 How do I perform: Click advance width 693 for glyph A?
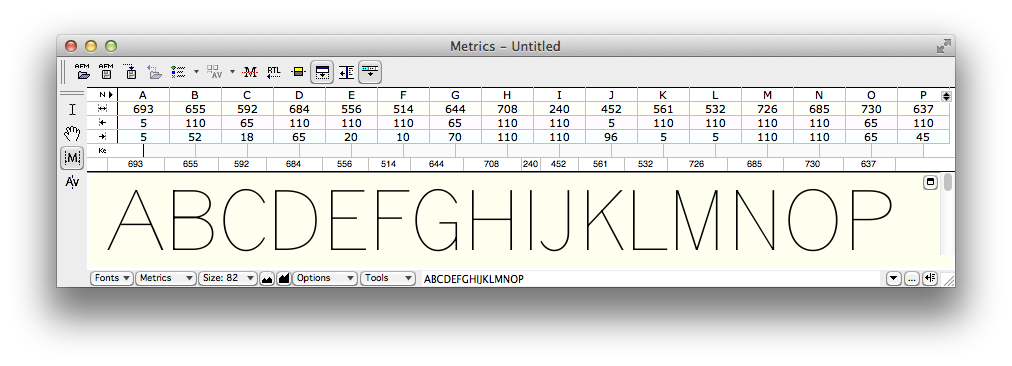pos(143,109)
